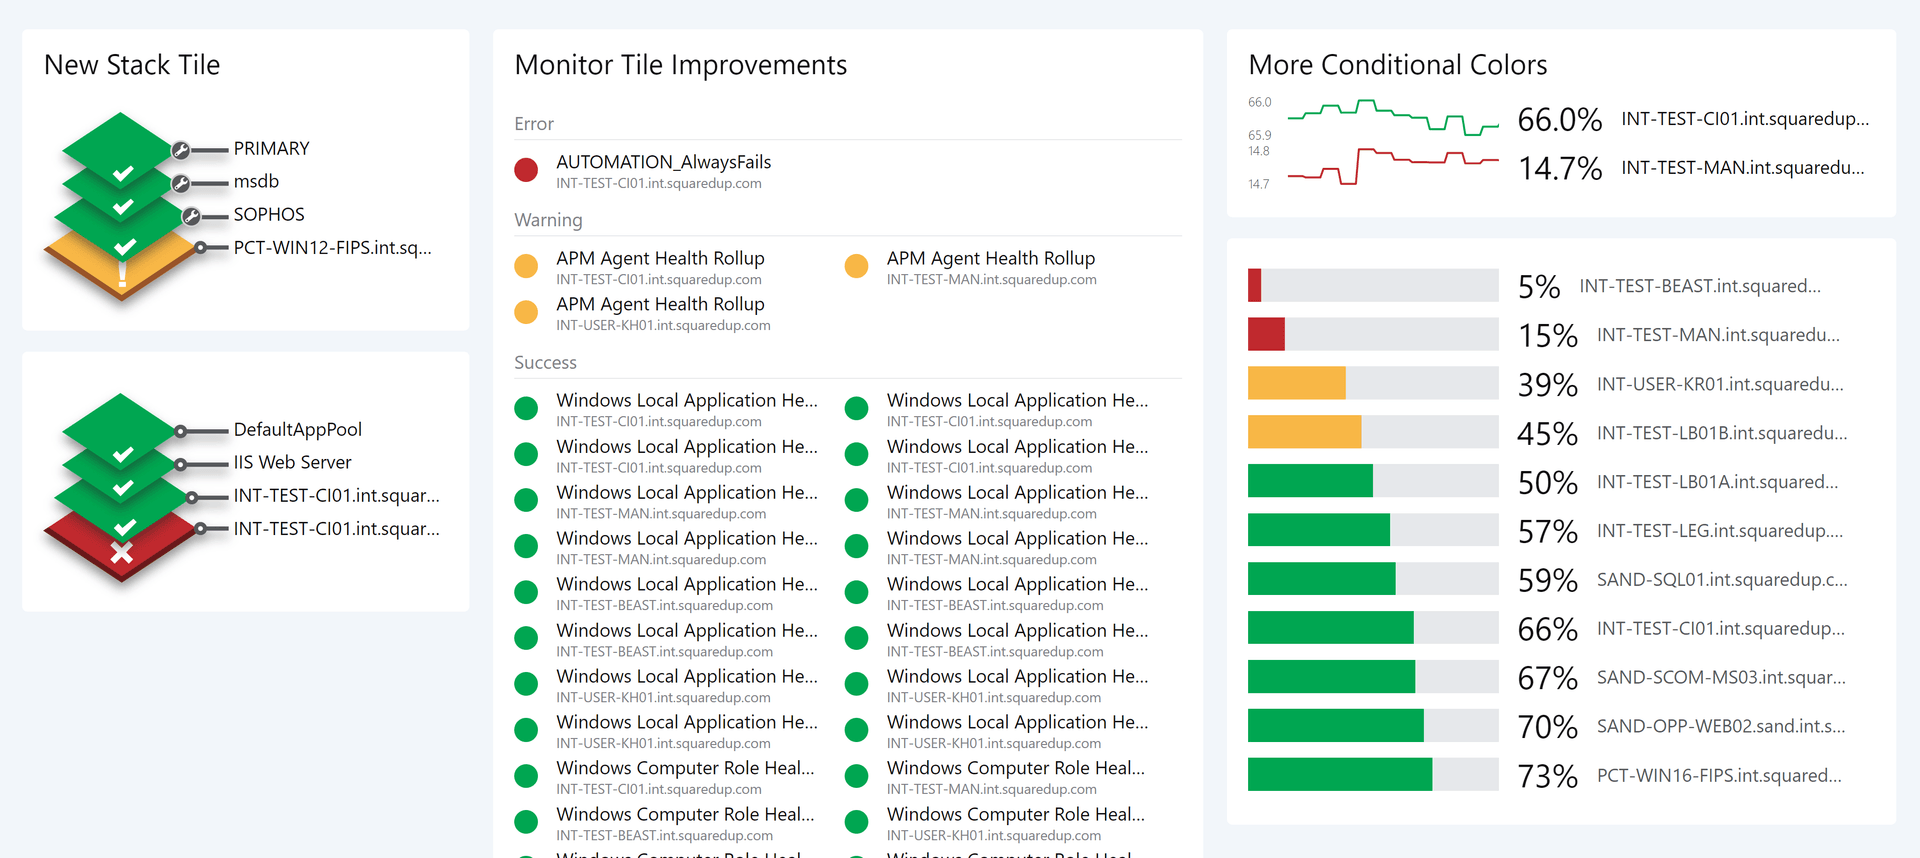Screen dimensions: 1920x858
Task: Select the PCT-WIN12-FIPS stack label
Action: click(x=332, y=248)
